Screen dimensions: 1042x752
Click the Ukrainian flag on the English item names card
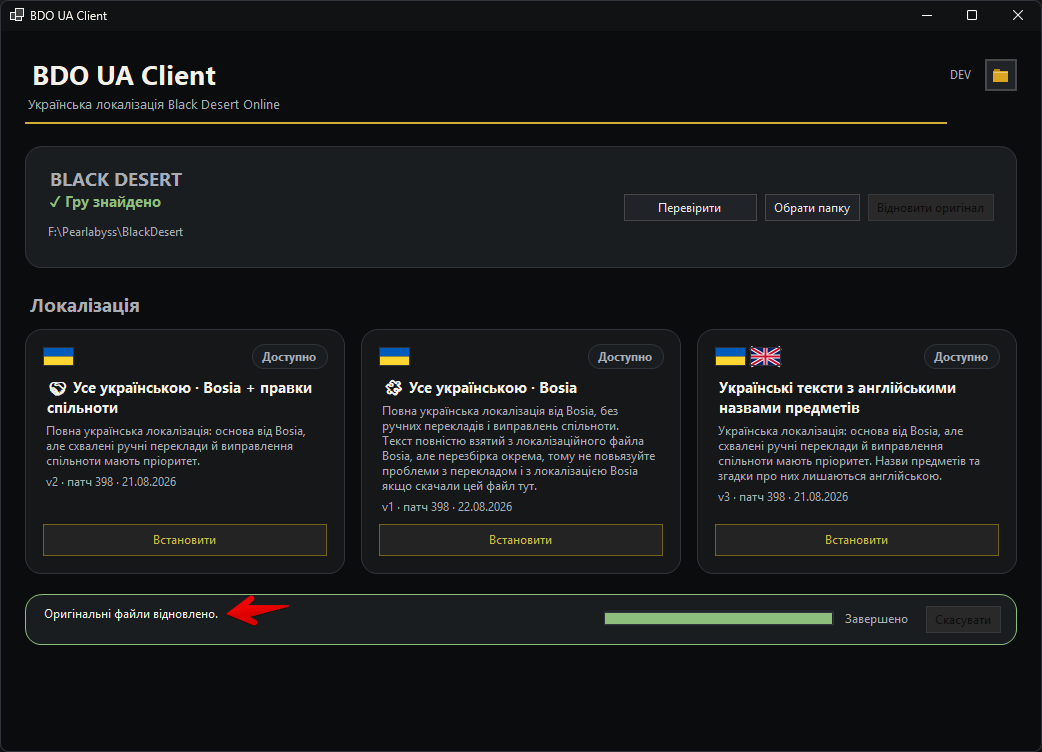pyautogui.click(x=730, y=356)
